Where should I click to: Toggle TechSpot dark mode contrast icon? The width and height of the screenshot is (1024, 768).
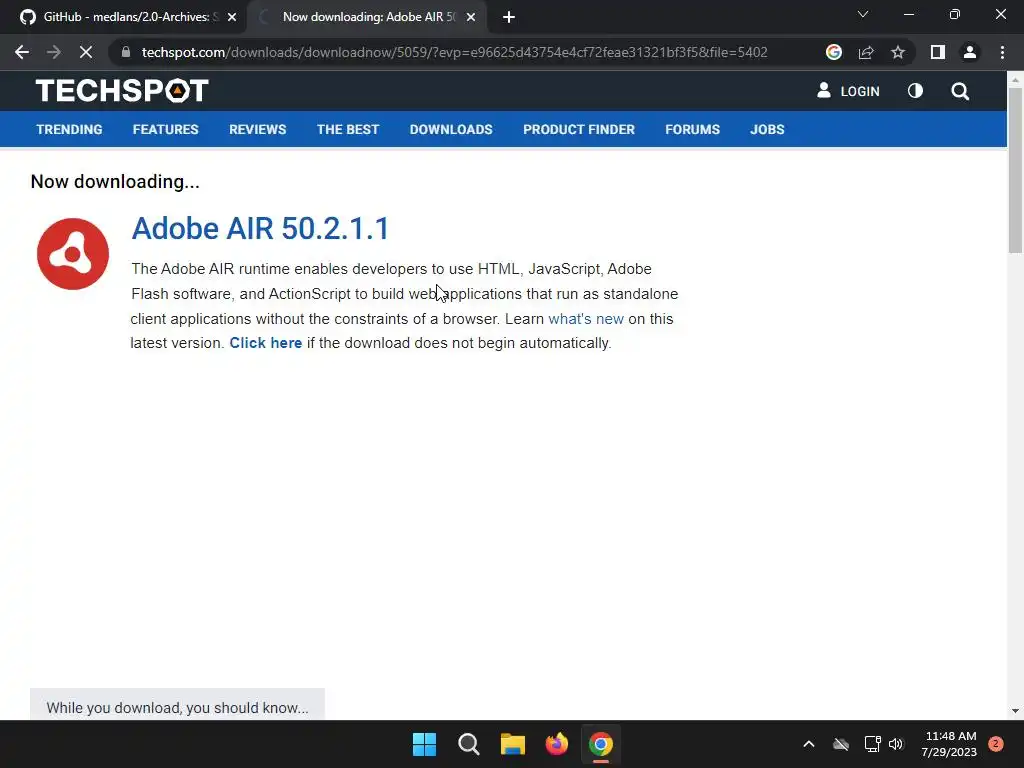[915, 91]
